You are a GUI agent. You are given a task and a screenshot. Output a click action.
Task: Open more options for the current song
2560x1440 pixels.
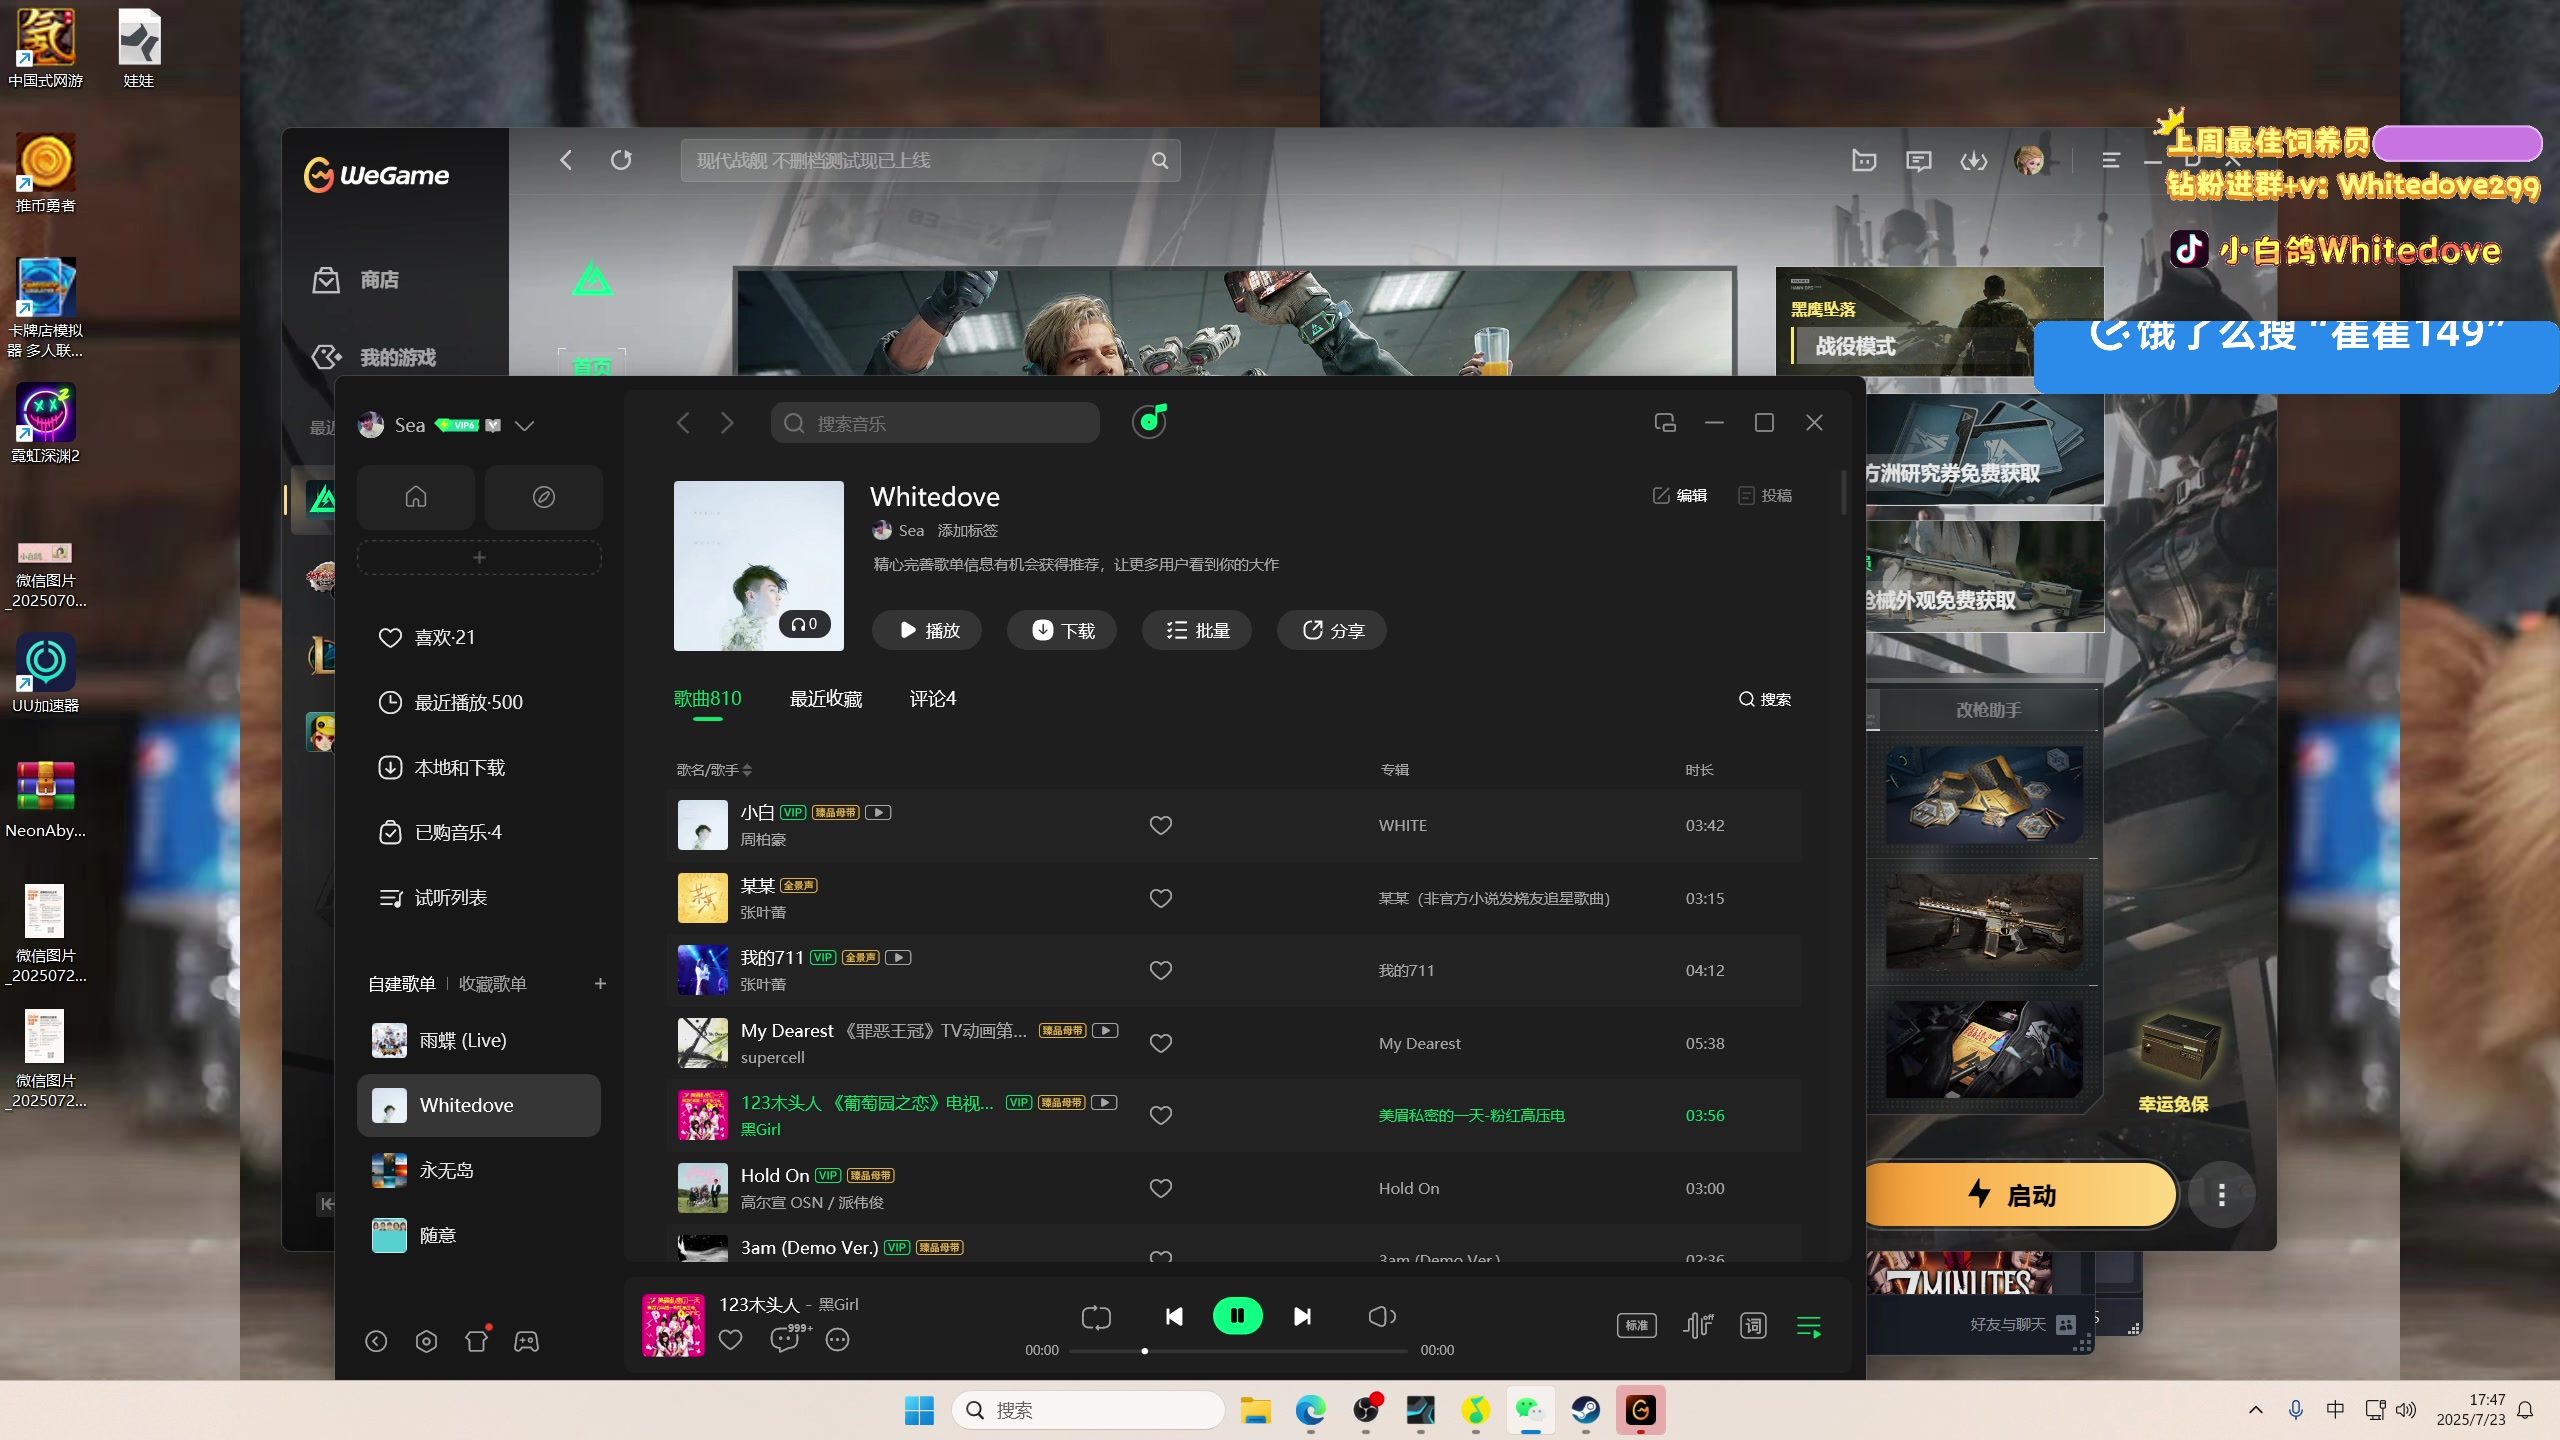pos(838,1339)
